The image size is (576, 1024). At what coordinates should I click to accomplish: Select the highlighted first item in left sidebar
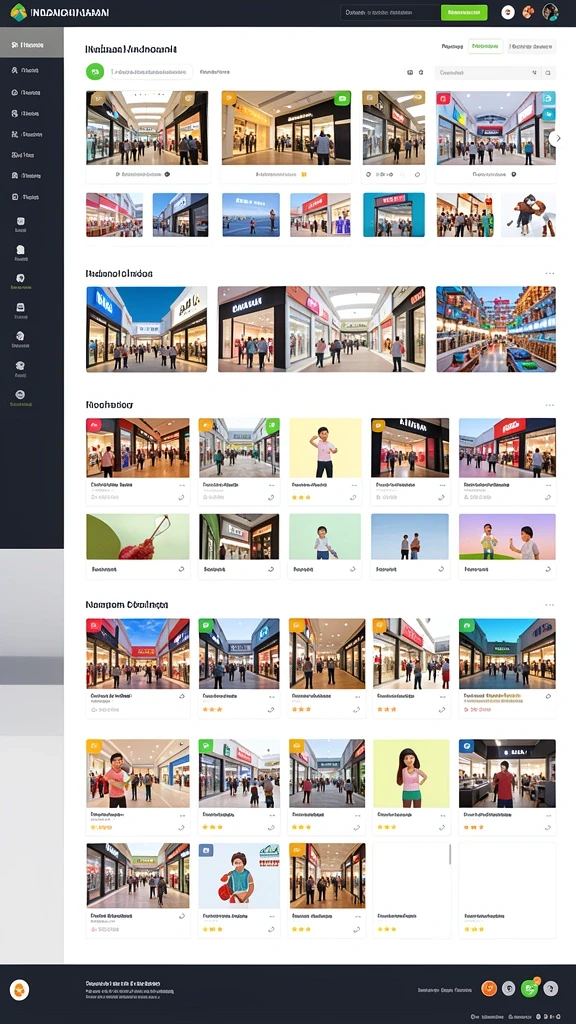pyautogui.click(x=32, y=45)
